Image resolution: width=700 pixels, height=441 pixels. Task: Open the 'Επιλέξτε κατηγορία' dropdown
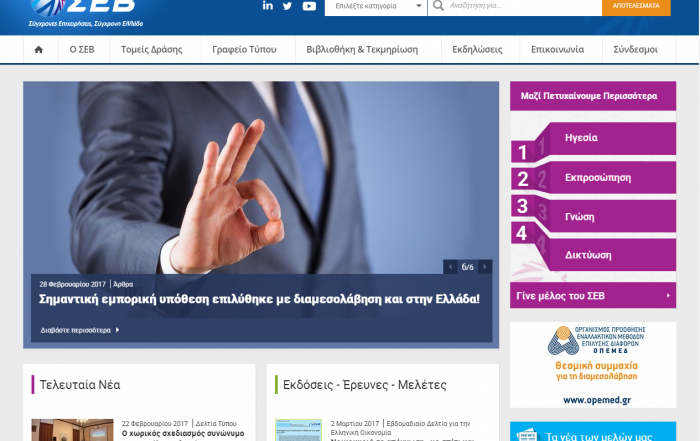pyautogui.click(x=376, y=6)
